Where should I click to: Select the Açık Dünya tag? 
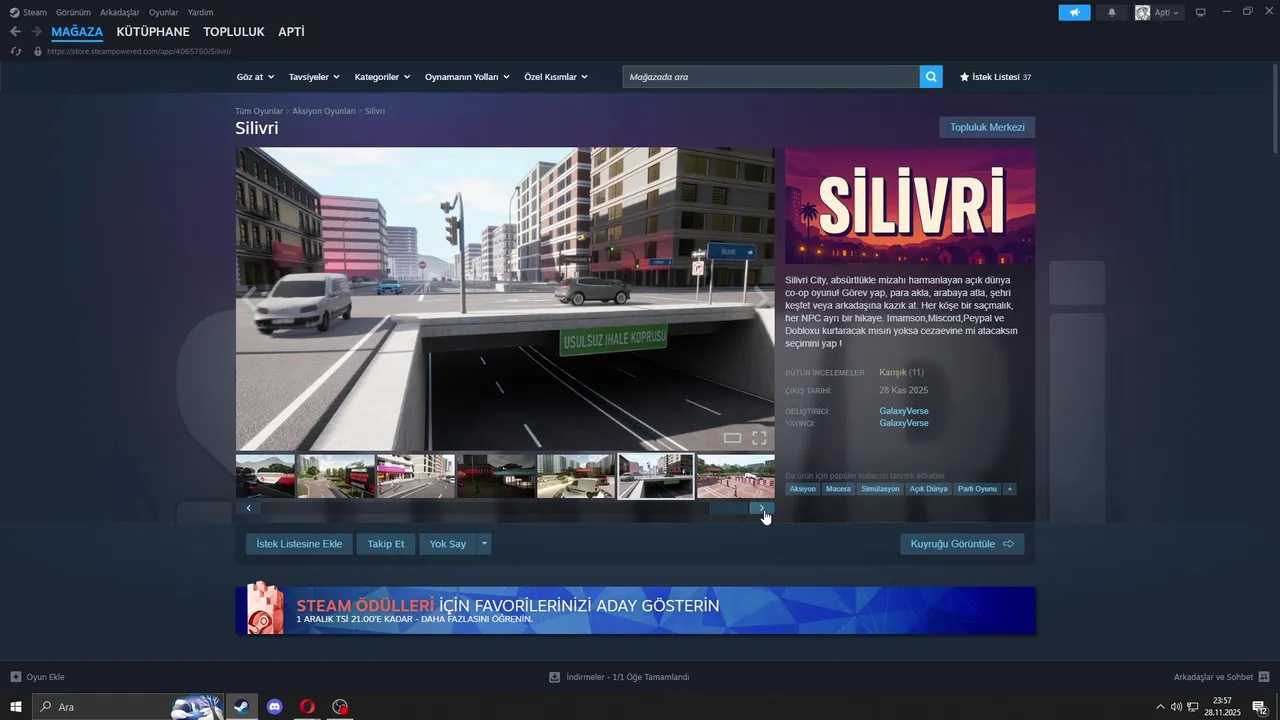[928, 489]
